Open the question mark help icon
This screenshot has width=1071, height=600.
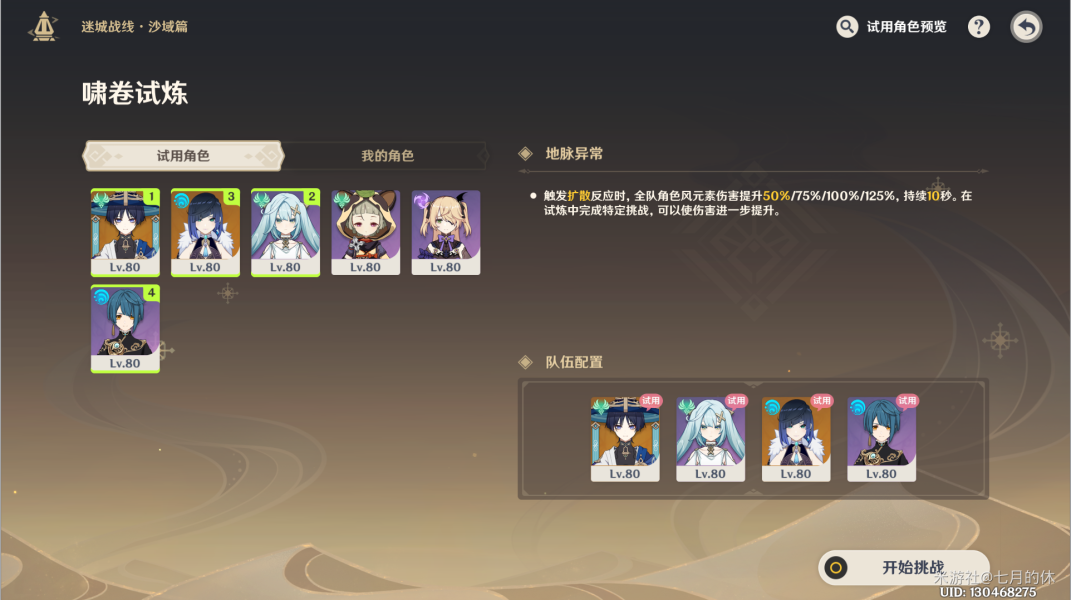pos(979,27)
